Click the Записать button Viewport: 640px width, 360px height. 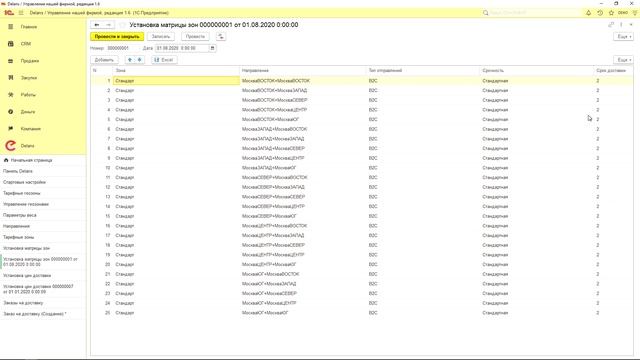(x=161, y=37)
